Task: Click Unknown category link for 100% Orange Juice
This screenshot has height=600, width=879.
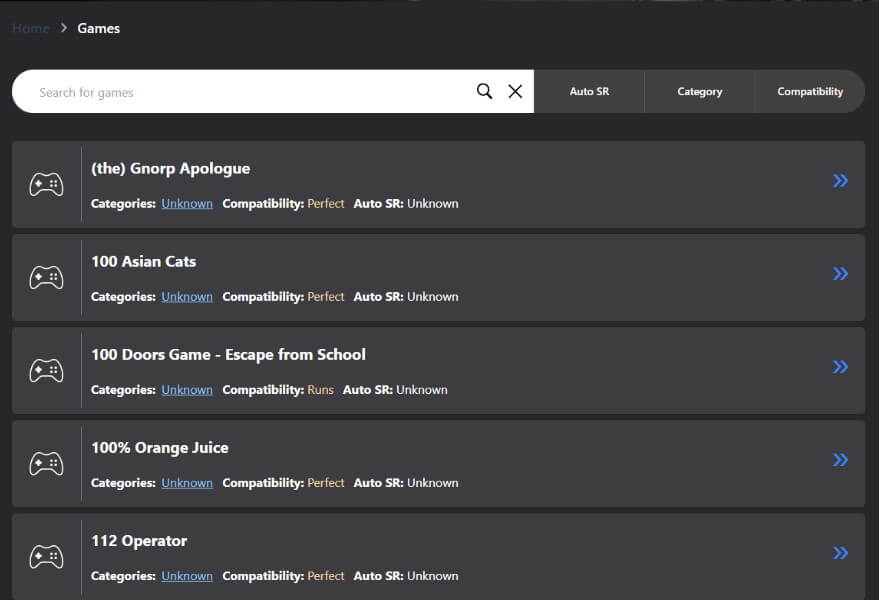Action: point(187,483)
